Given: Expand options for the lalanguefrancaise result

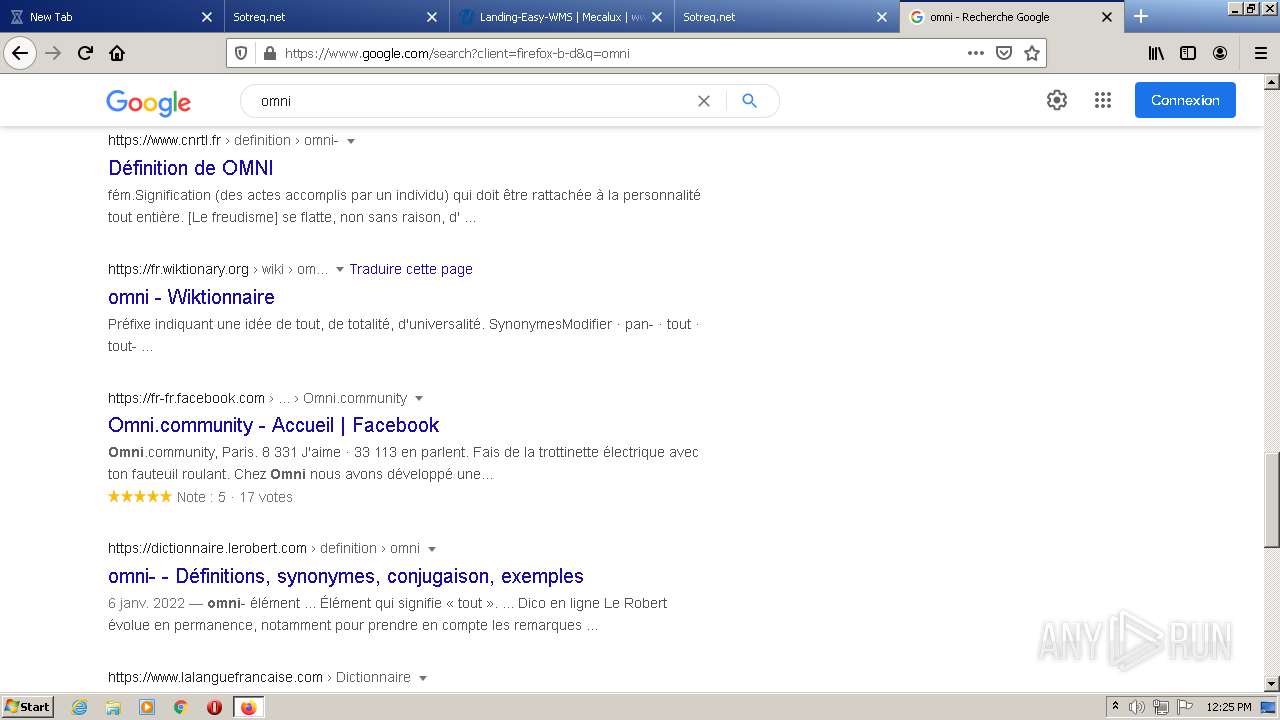Looking at the screenshot, I should click(x=423, y=678).
